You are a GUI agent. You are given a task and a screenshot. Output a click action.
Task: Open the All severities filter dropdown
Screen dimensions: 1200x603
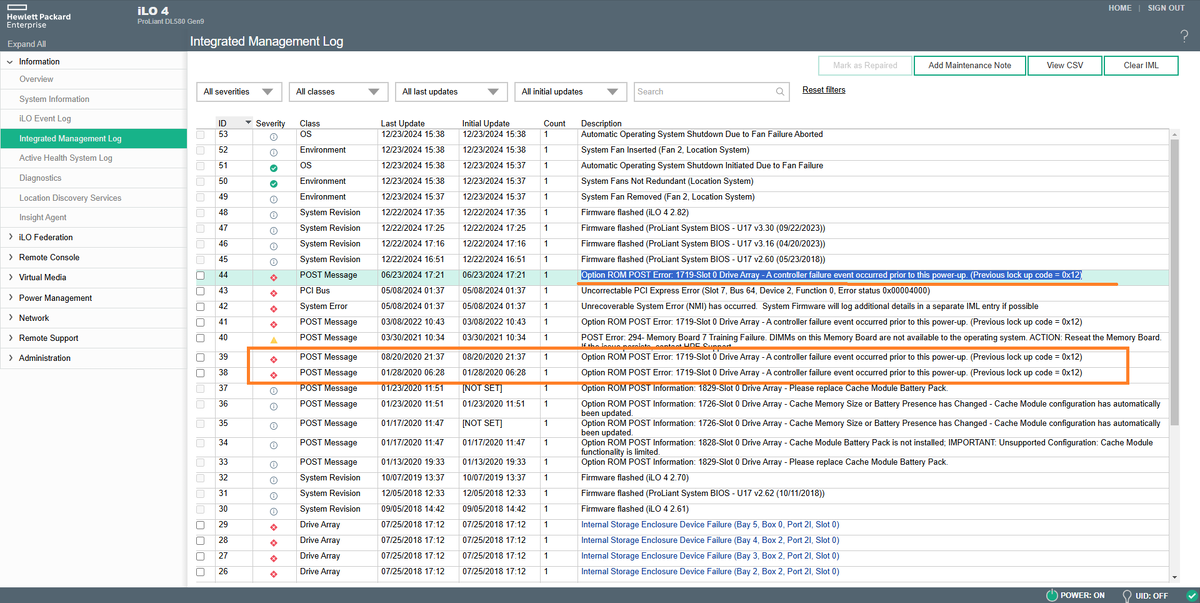(x=240, y=92)
